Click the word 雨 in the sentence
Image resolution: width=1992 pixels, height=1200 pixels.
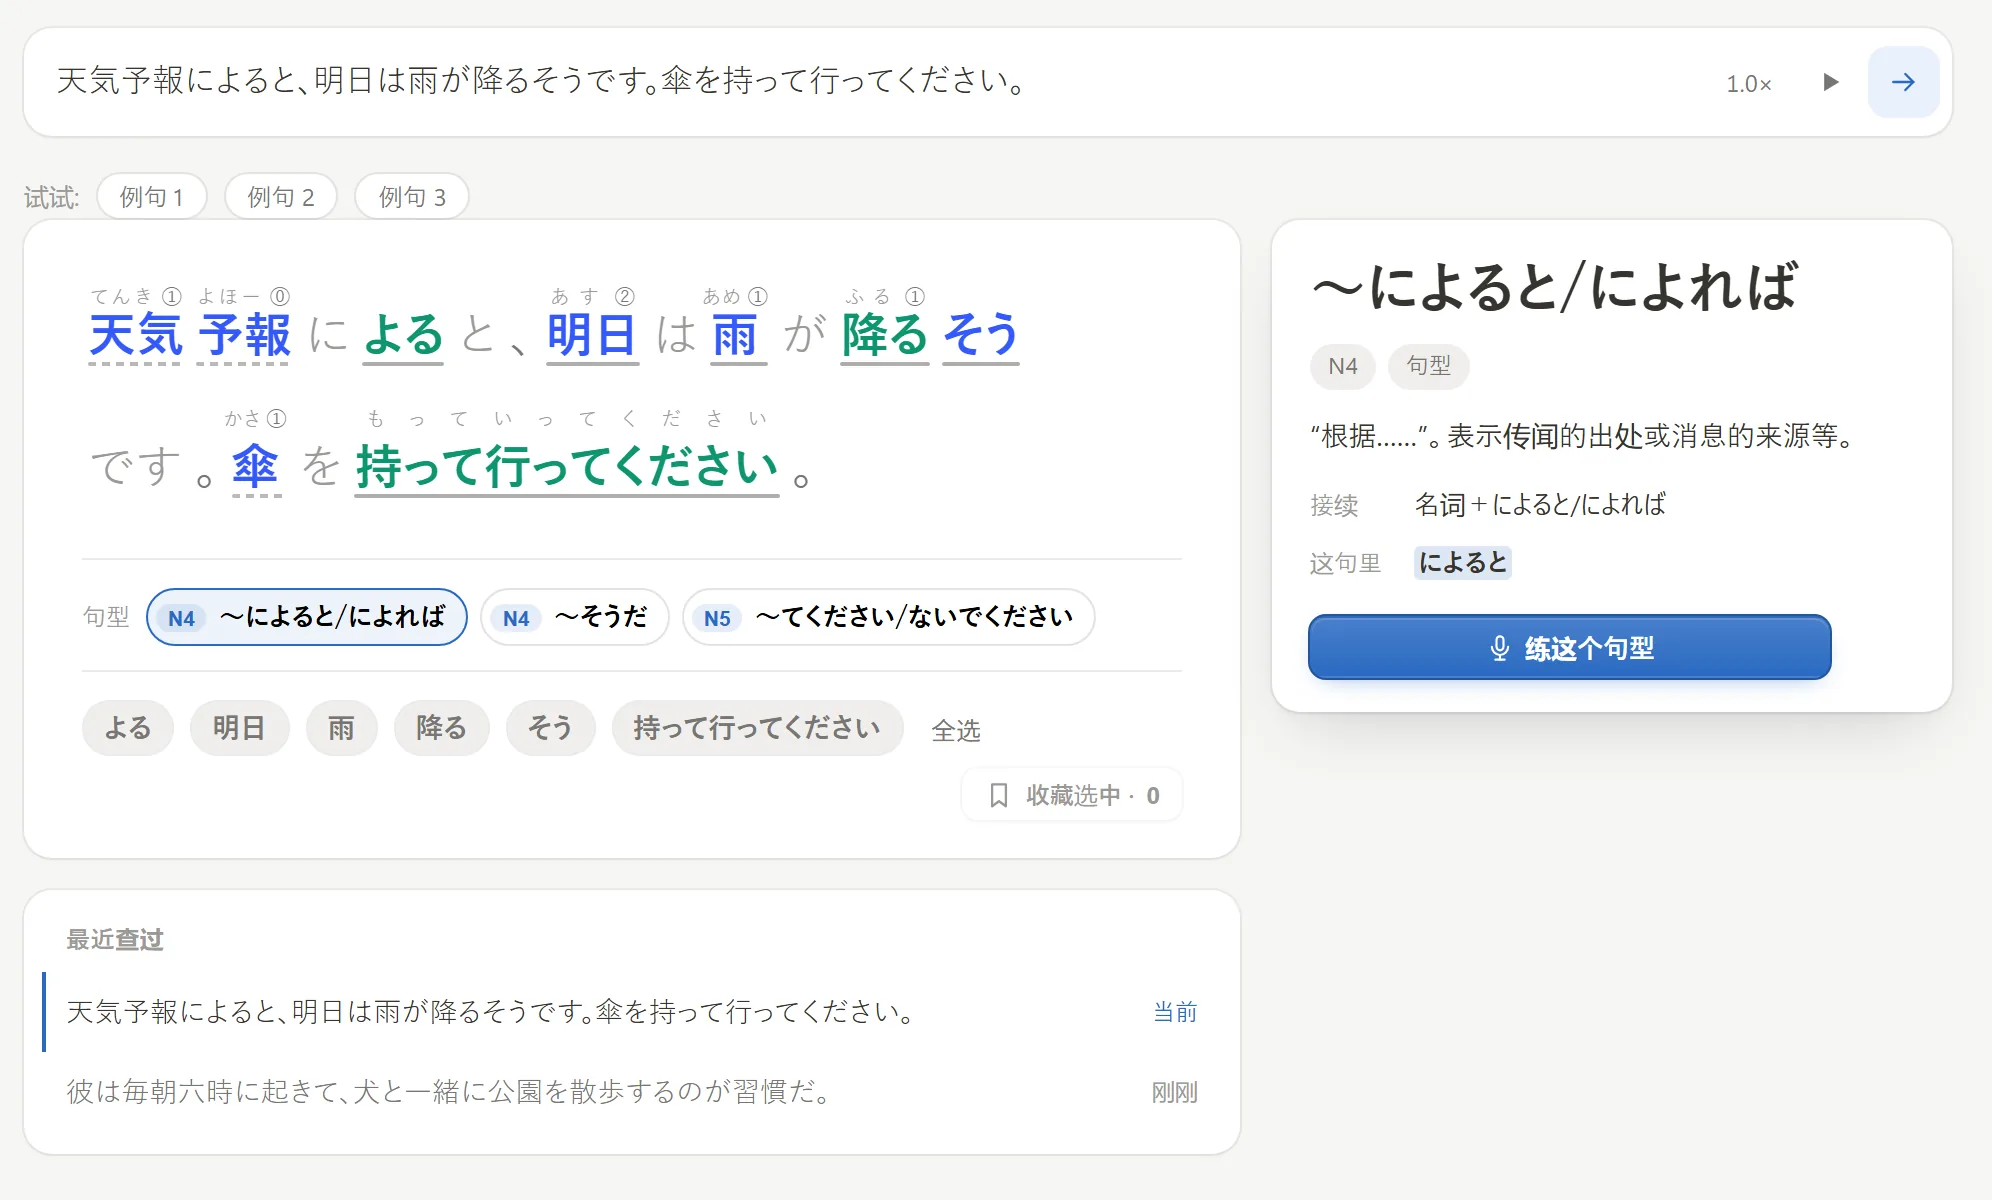pyautogui.click(x=737, y=334)
